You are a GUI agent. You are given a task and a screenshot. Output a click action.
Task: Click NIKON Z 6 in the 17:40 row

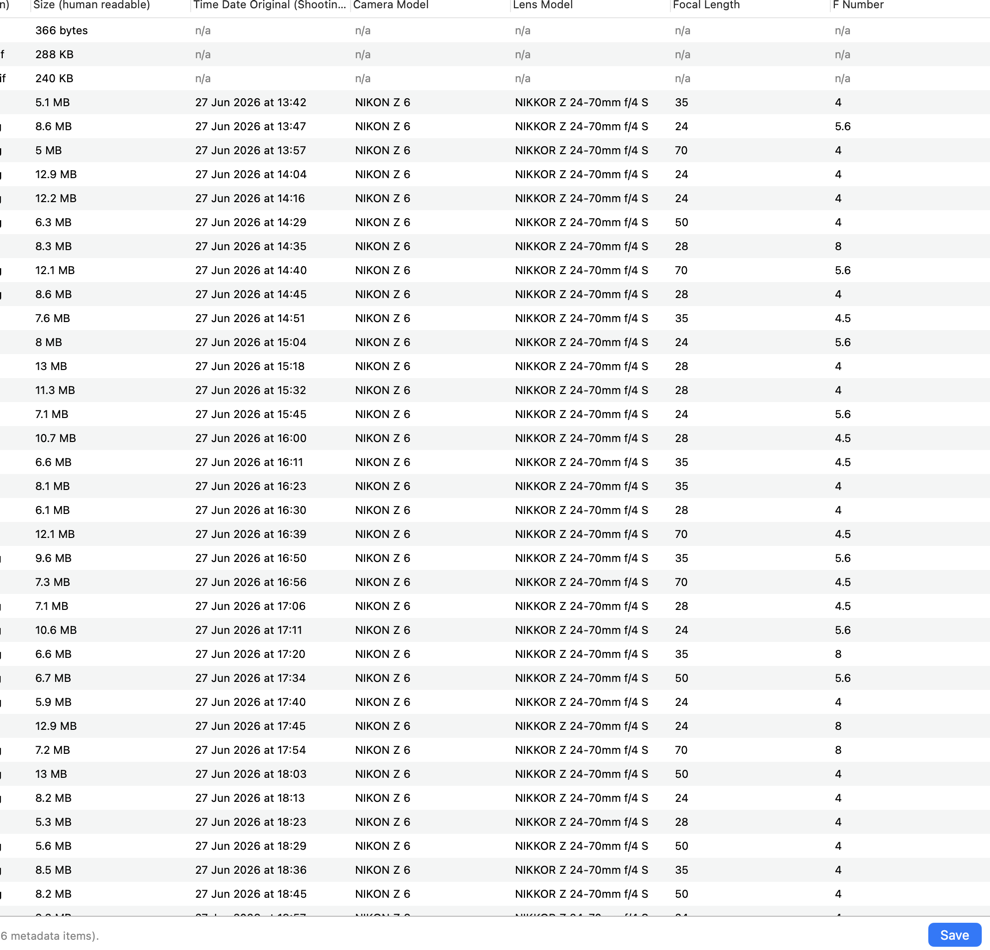coord(383,702)
